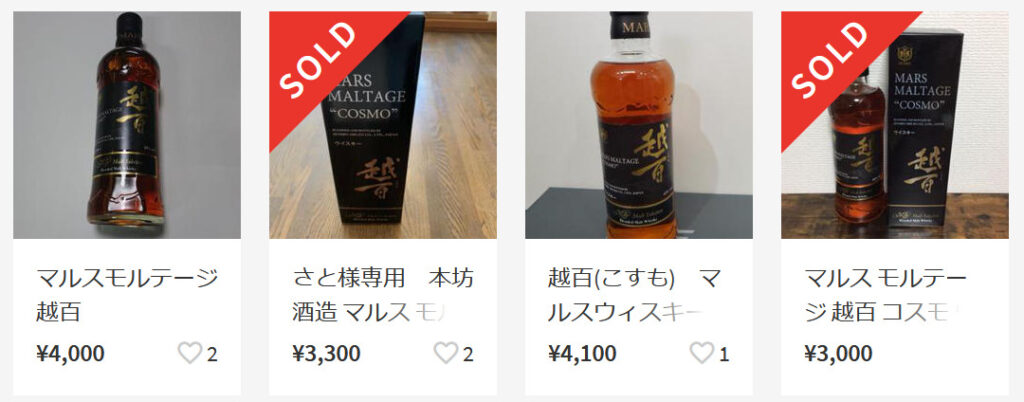Click like count 1 on third listing
This screenshot has width=1024, height=402.
tap(724, 354)
